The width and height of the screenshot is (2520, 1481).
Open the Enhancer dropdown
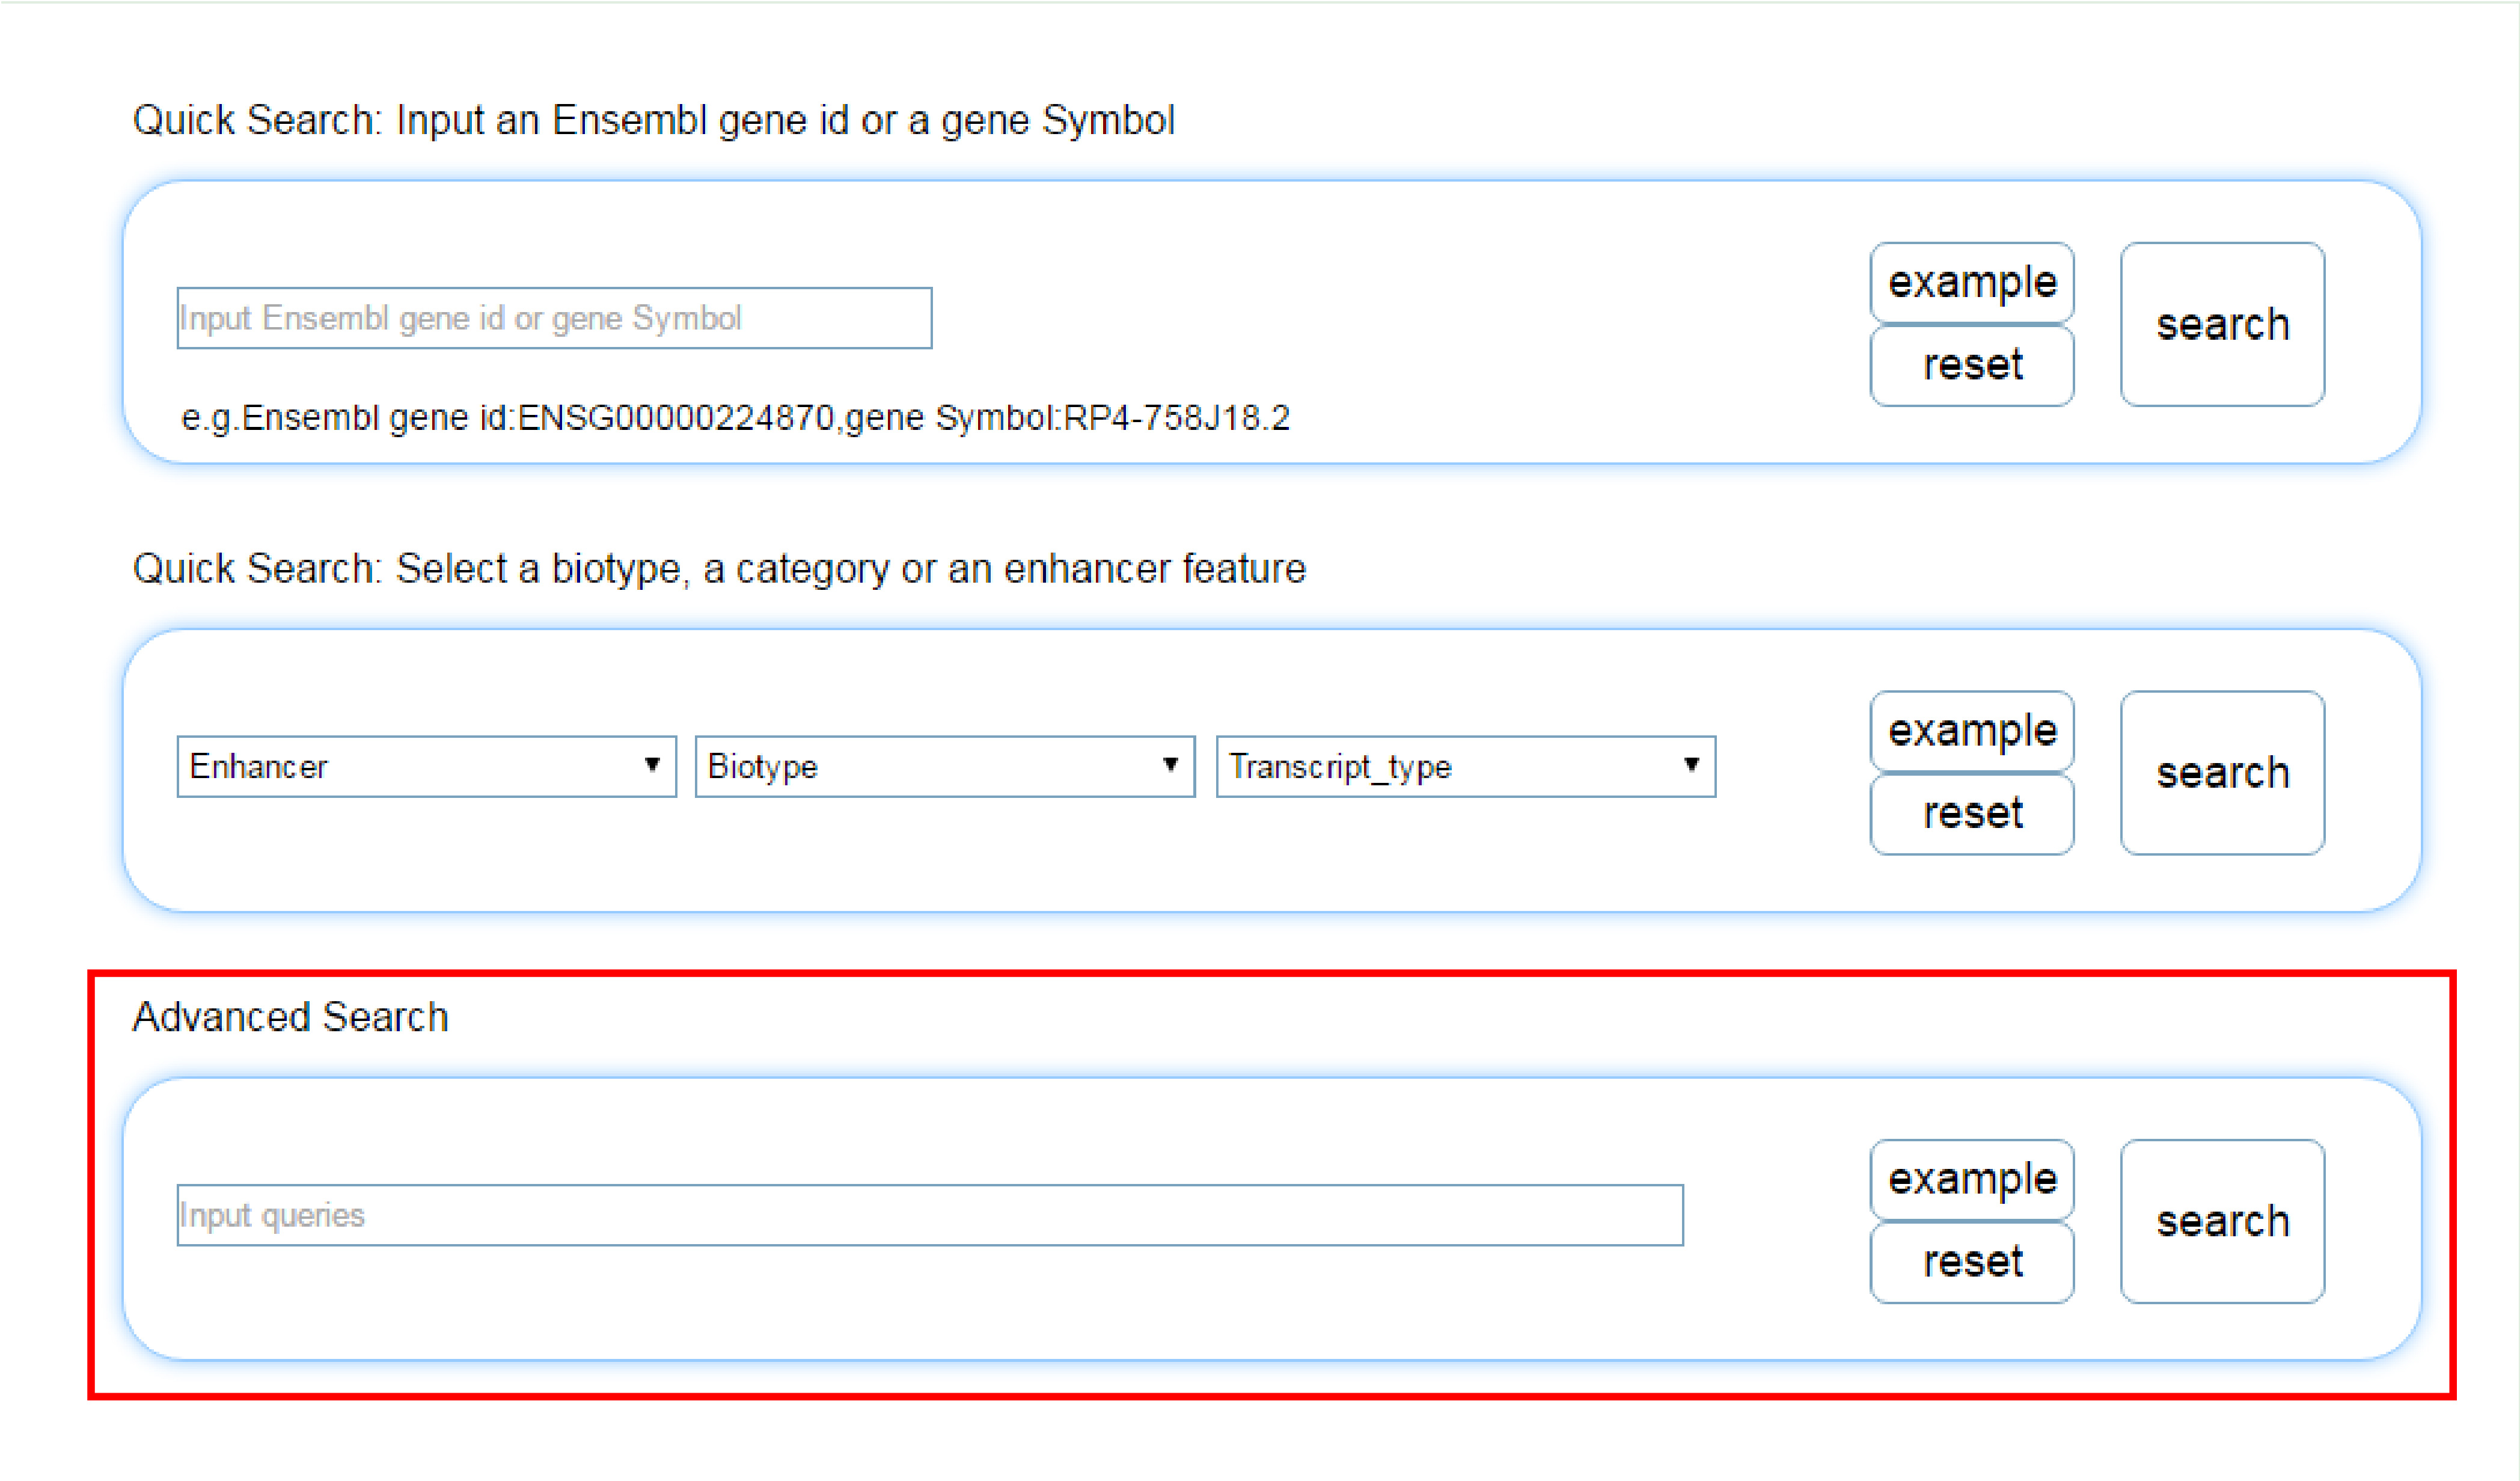(x=426, y=766)
